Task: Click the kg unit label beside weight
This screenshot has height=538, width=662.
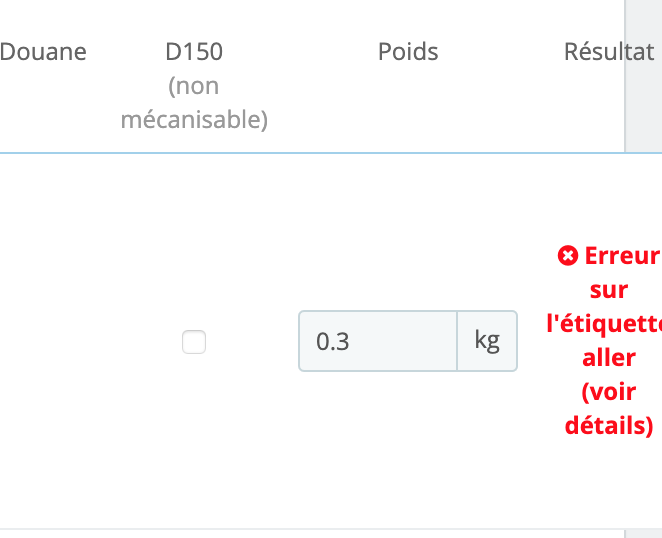Action: click(x=487, y=341)
